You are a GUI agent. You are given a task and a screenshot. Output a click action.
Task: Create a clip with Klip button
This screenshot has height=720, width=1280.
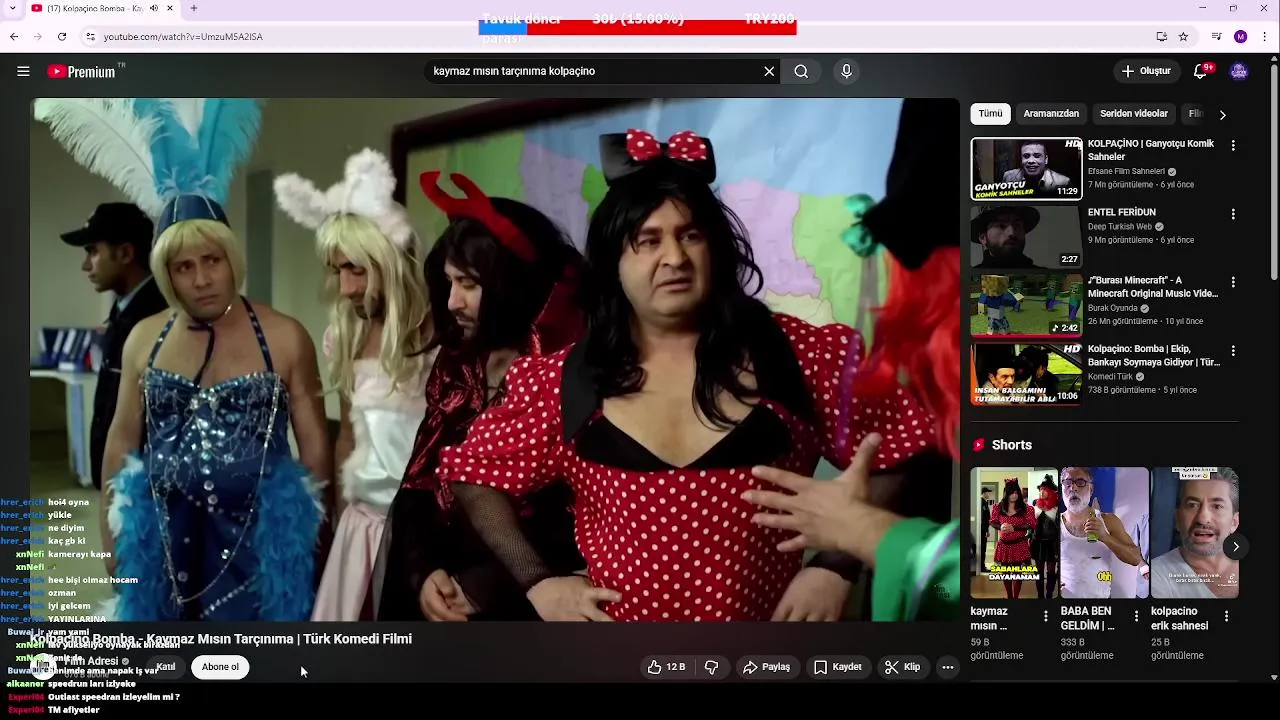[x=902, y=667]
